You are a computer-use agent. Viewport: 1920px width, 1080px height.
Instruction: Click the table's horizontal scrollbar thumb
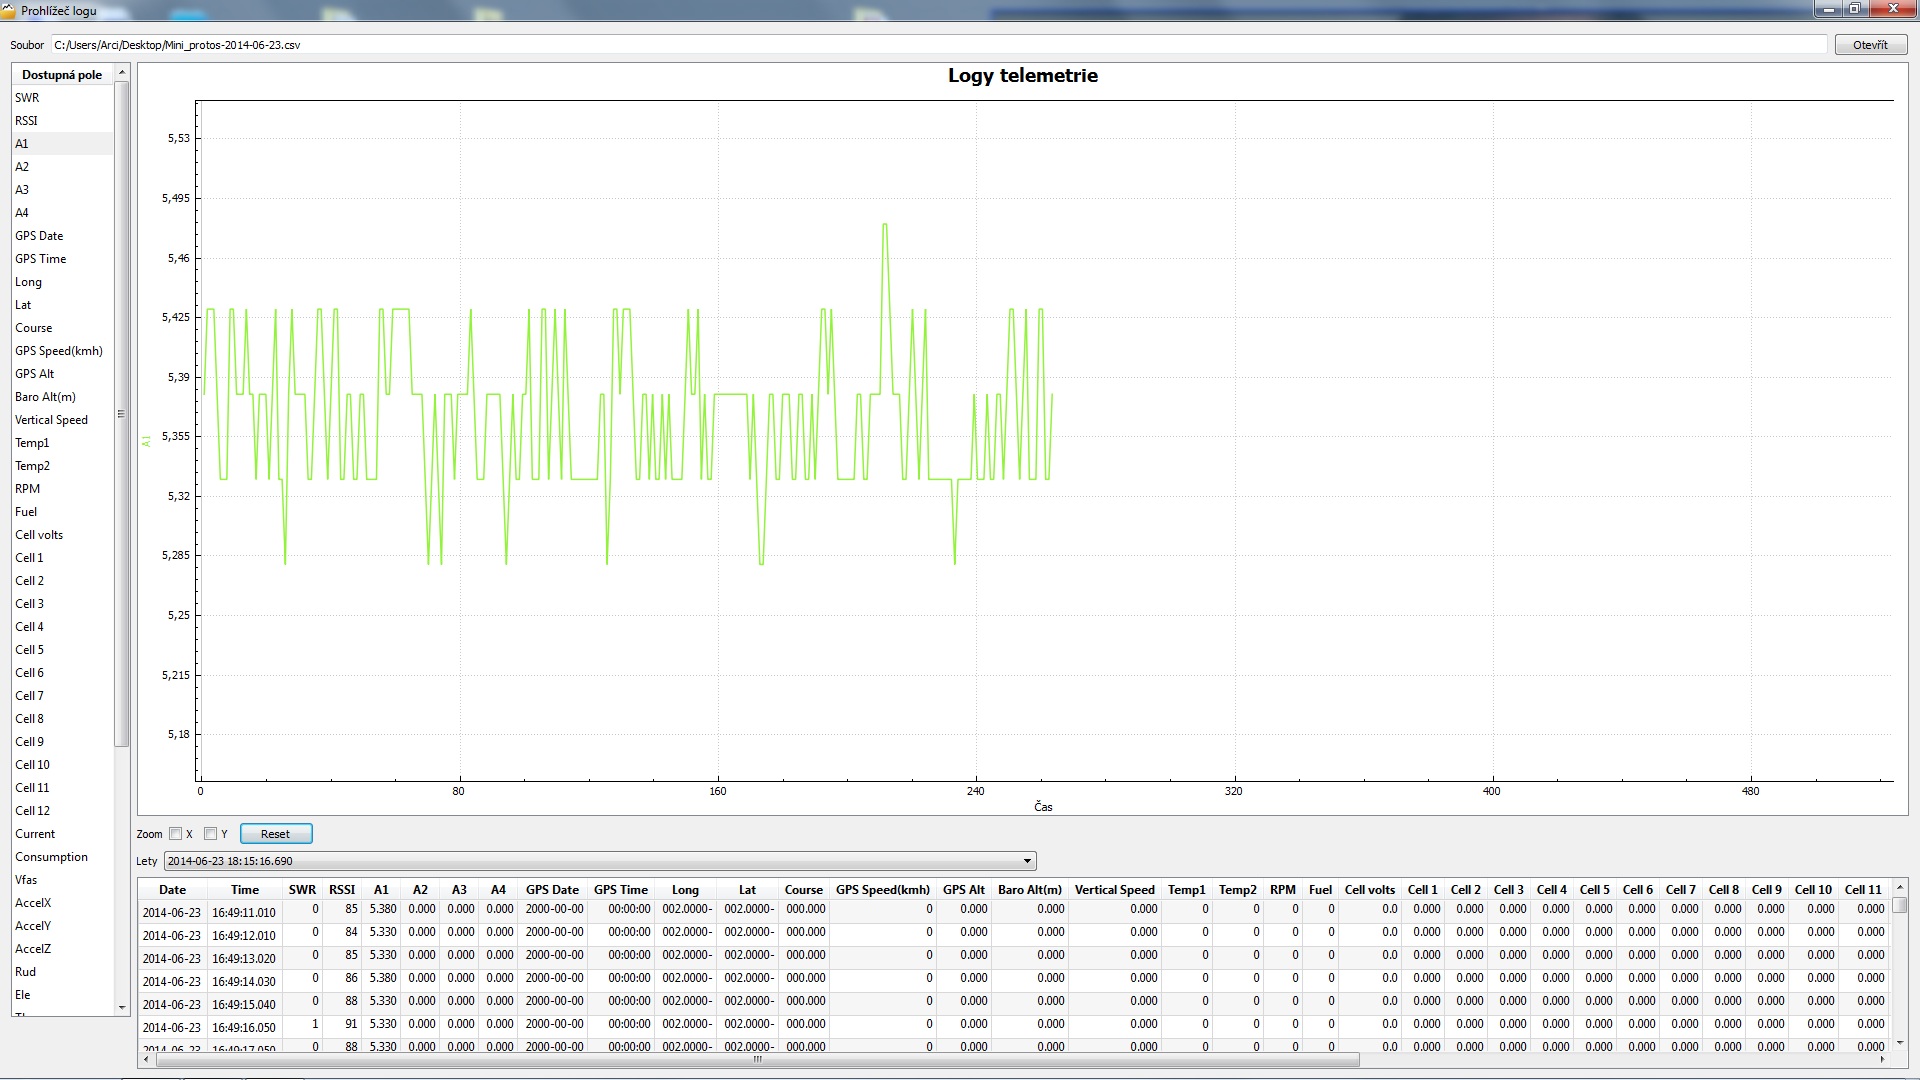coord(757,1059)
